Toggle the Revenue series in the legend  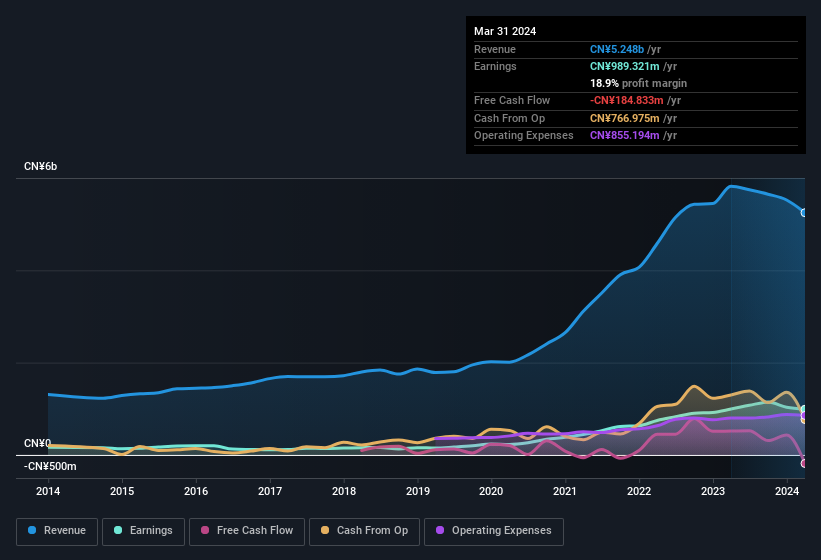tap(57, 531)
